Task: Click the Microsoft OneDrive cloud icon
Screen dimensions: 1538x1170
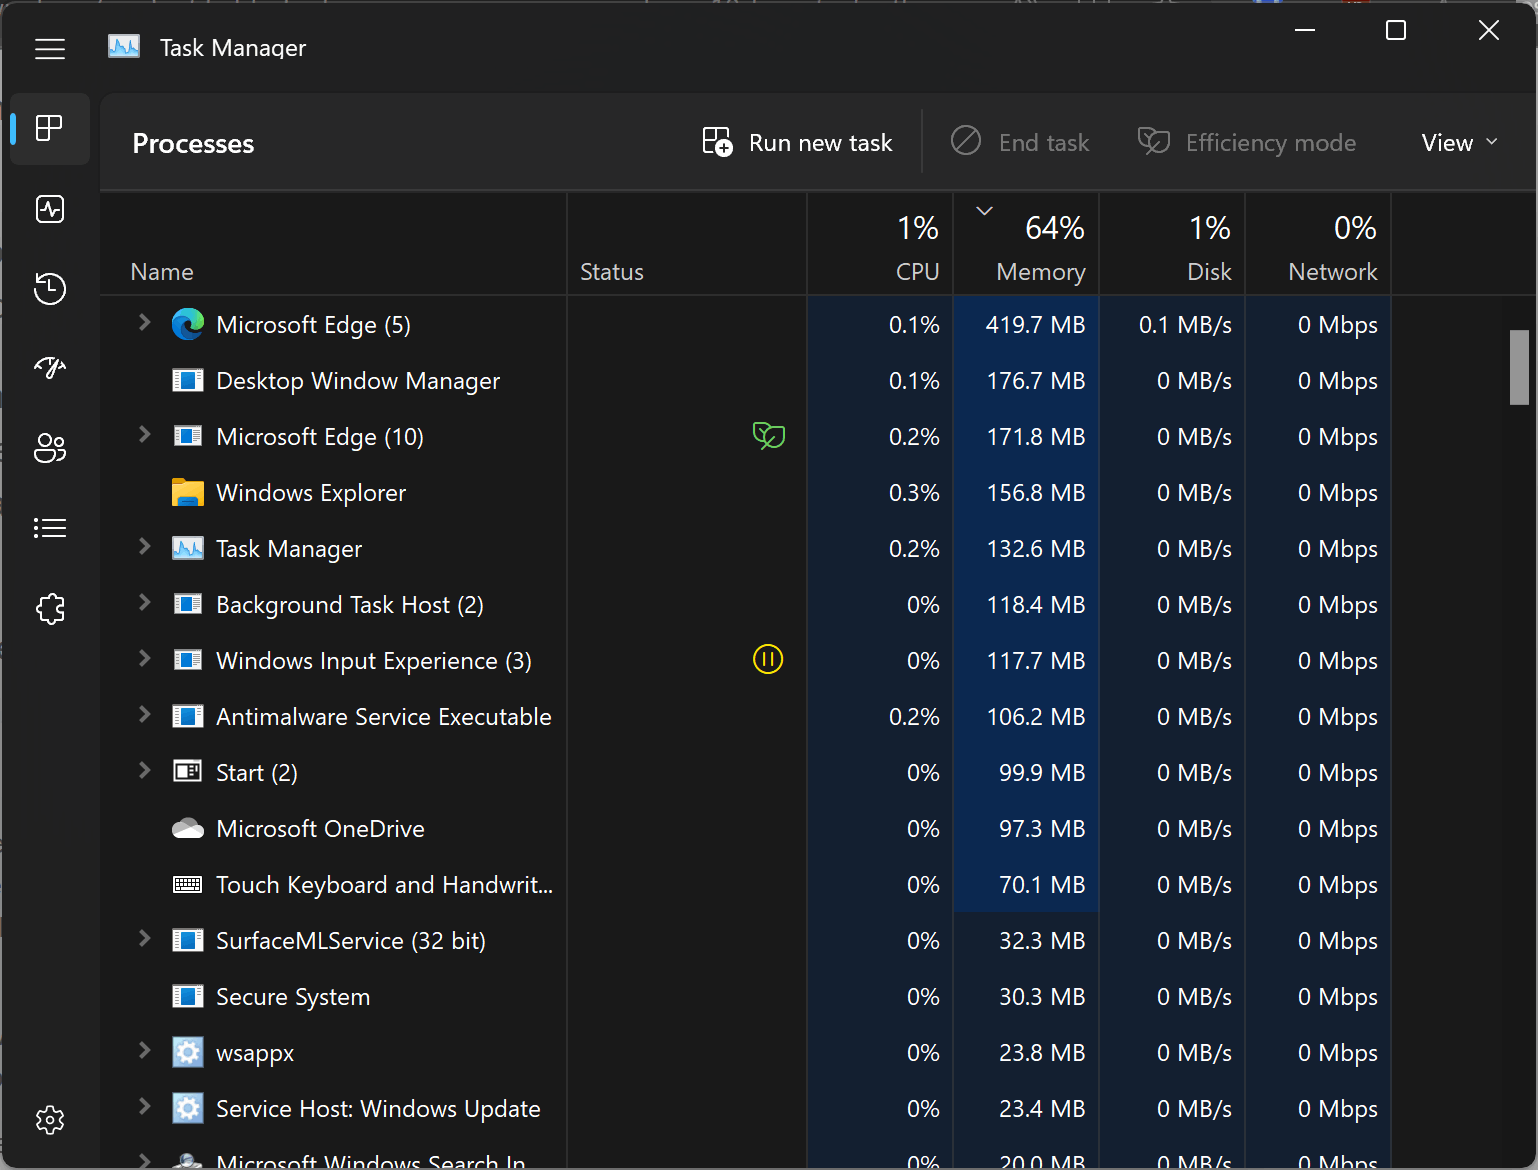Action: pos(188,829)
